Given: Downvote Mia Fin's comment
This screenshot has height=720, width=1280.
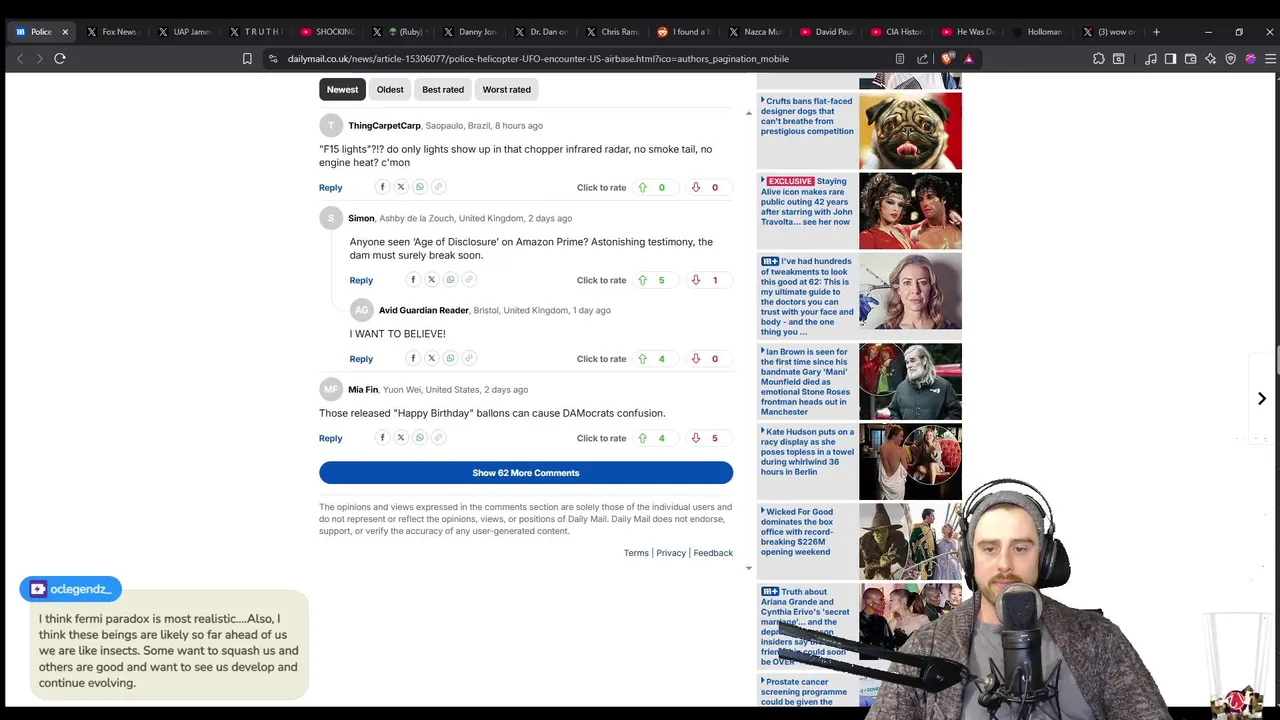Looking at the screenshot, I should click(x=696, y=438).
